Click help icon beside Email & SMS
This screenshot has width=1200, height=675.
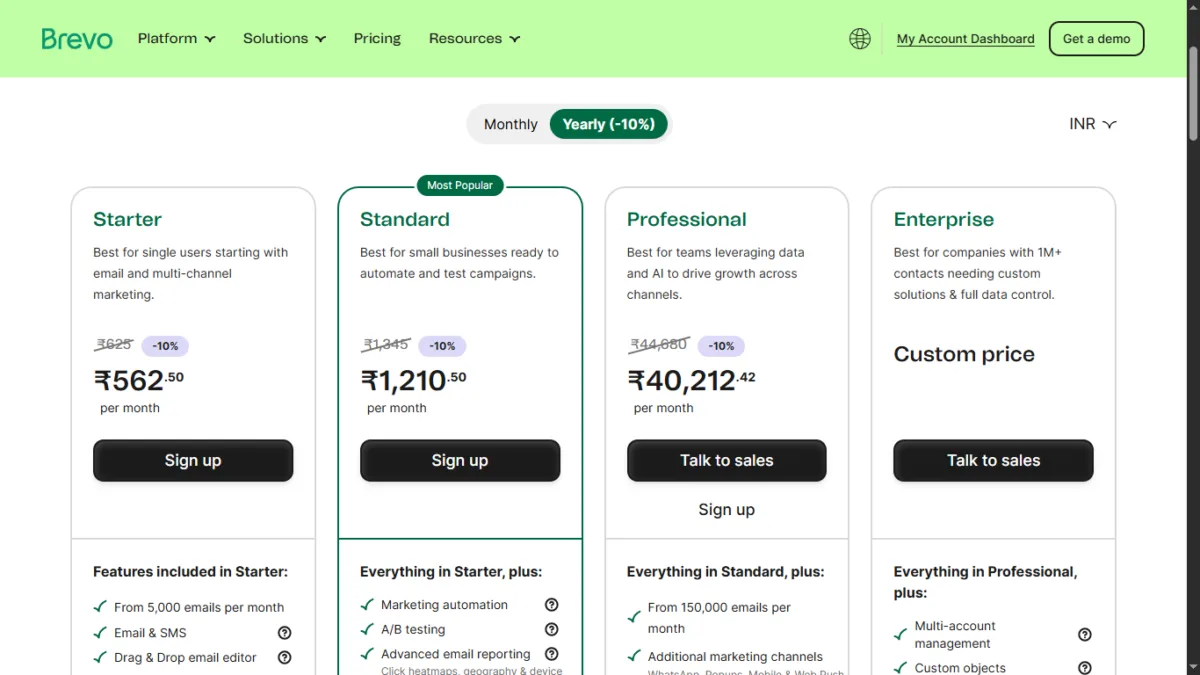[285, 633]
